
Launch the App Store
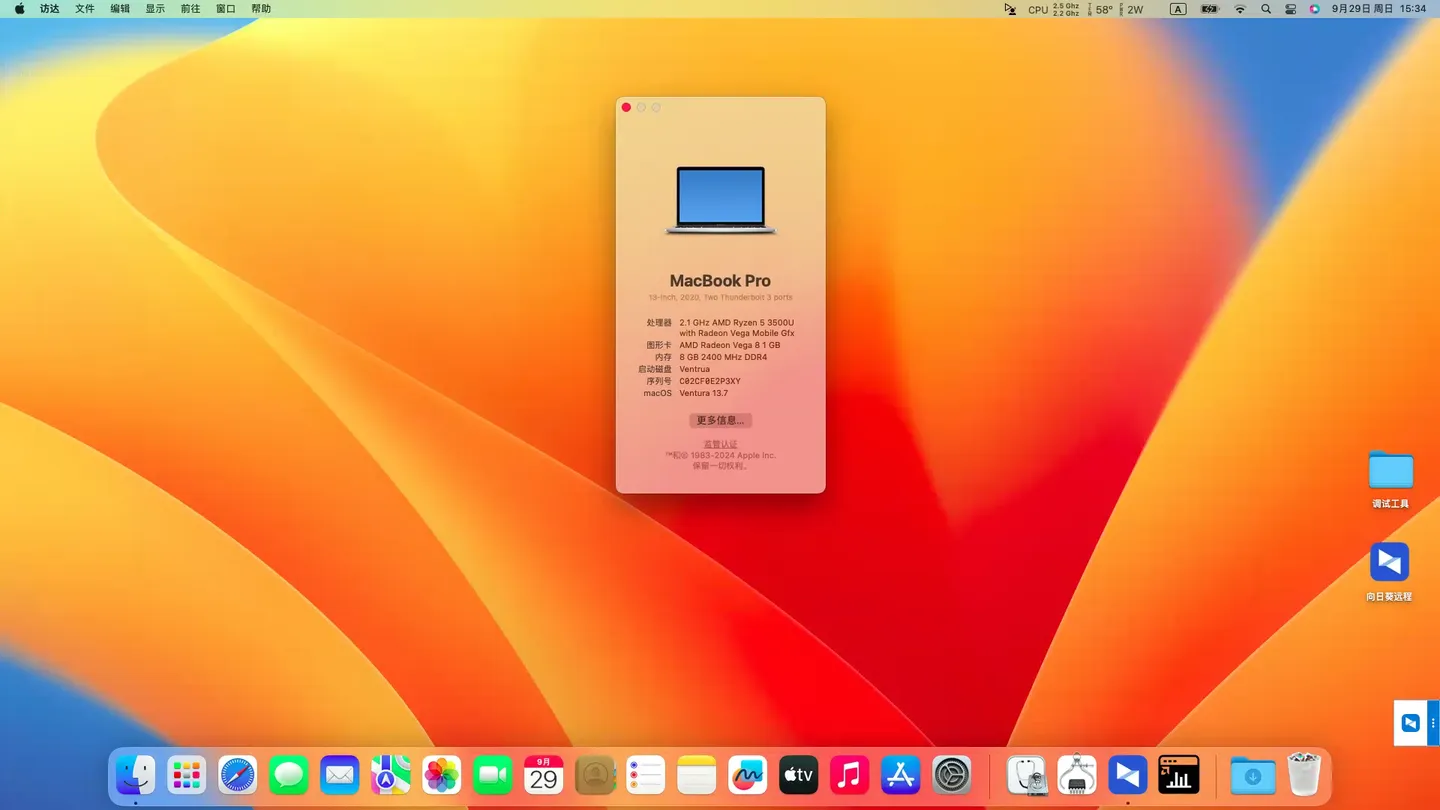900,774
